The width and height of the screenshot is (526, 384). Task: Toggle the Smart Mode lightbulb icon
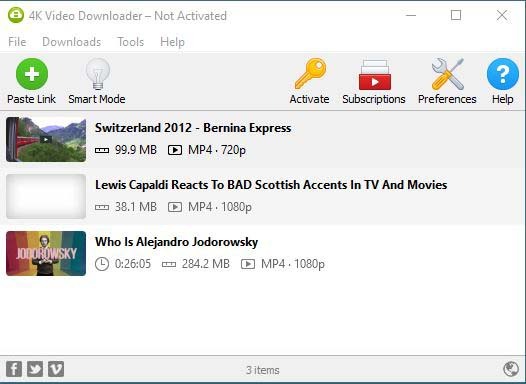coord(98,74)
